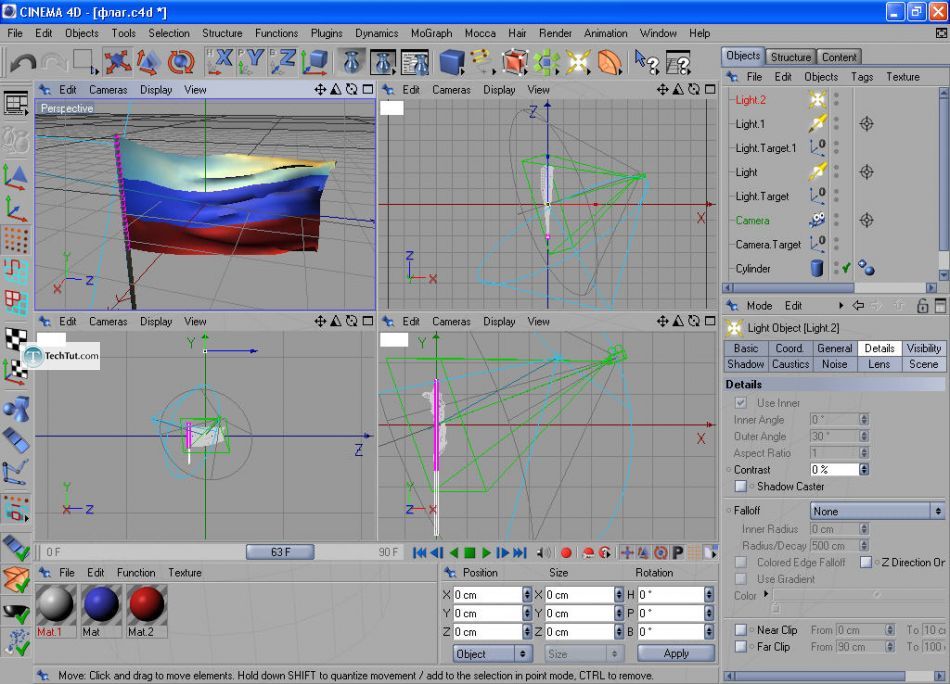Click Rotation H stepper arrows
Viewport: 950px width, 684px height.
pos(709,595)
